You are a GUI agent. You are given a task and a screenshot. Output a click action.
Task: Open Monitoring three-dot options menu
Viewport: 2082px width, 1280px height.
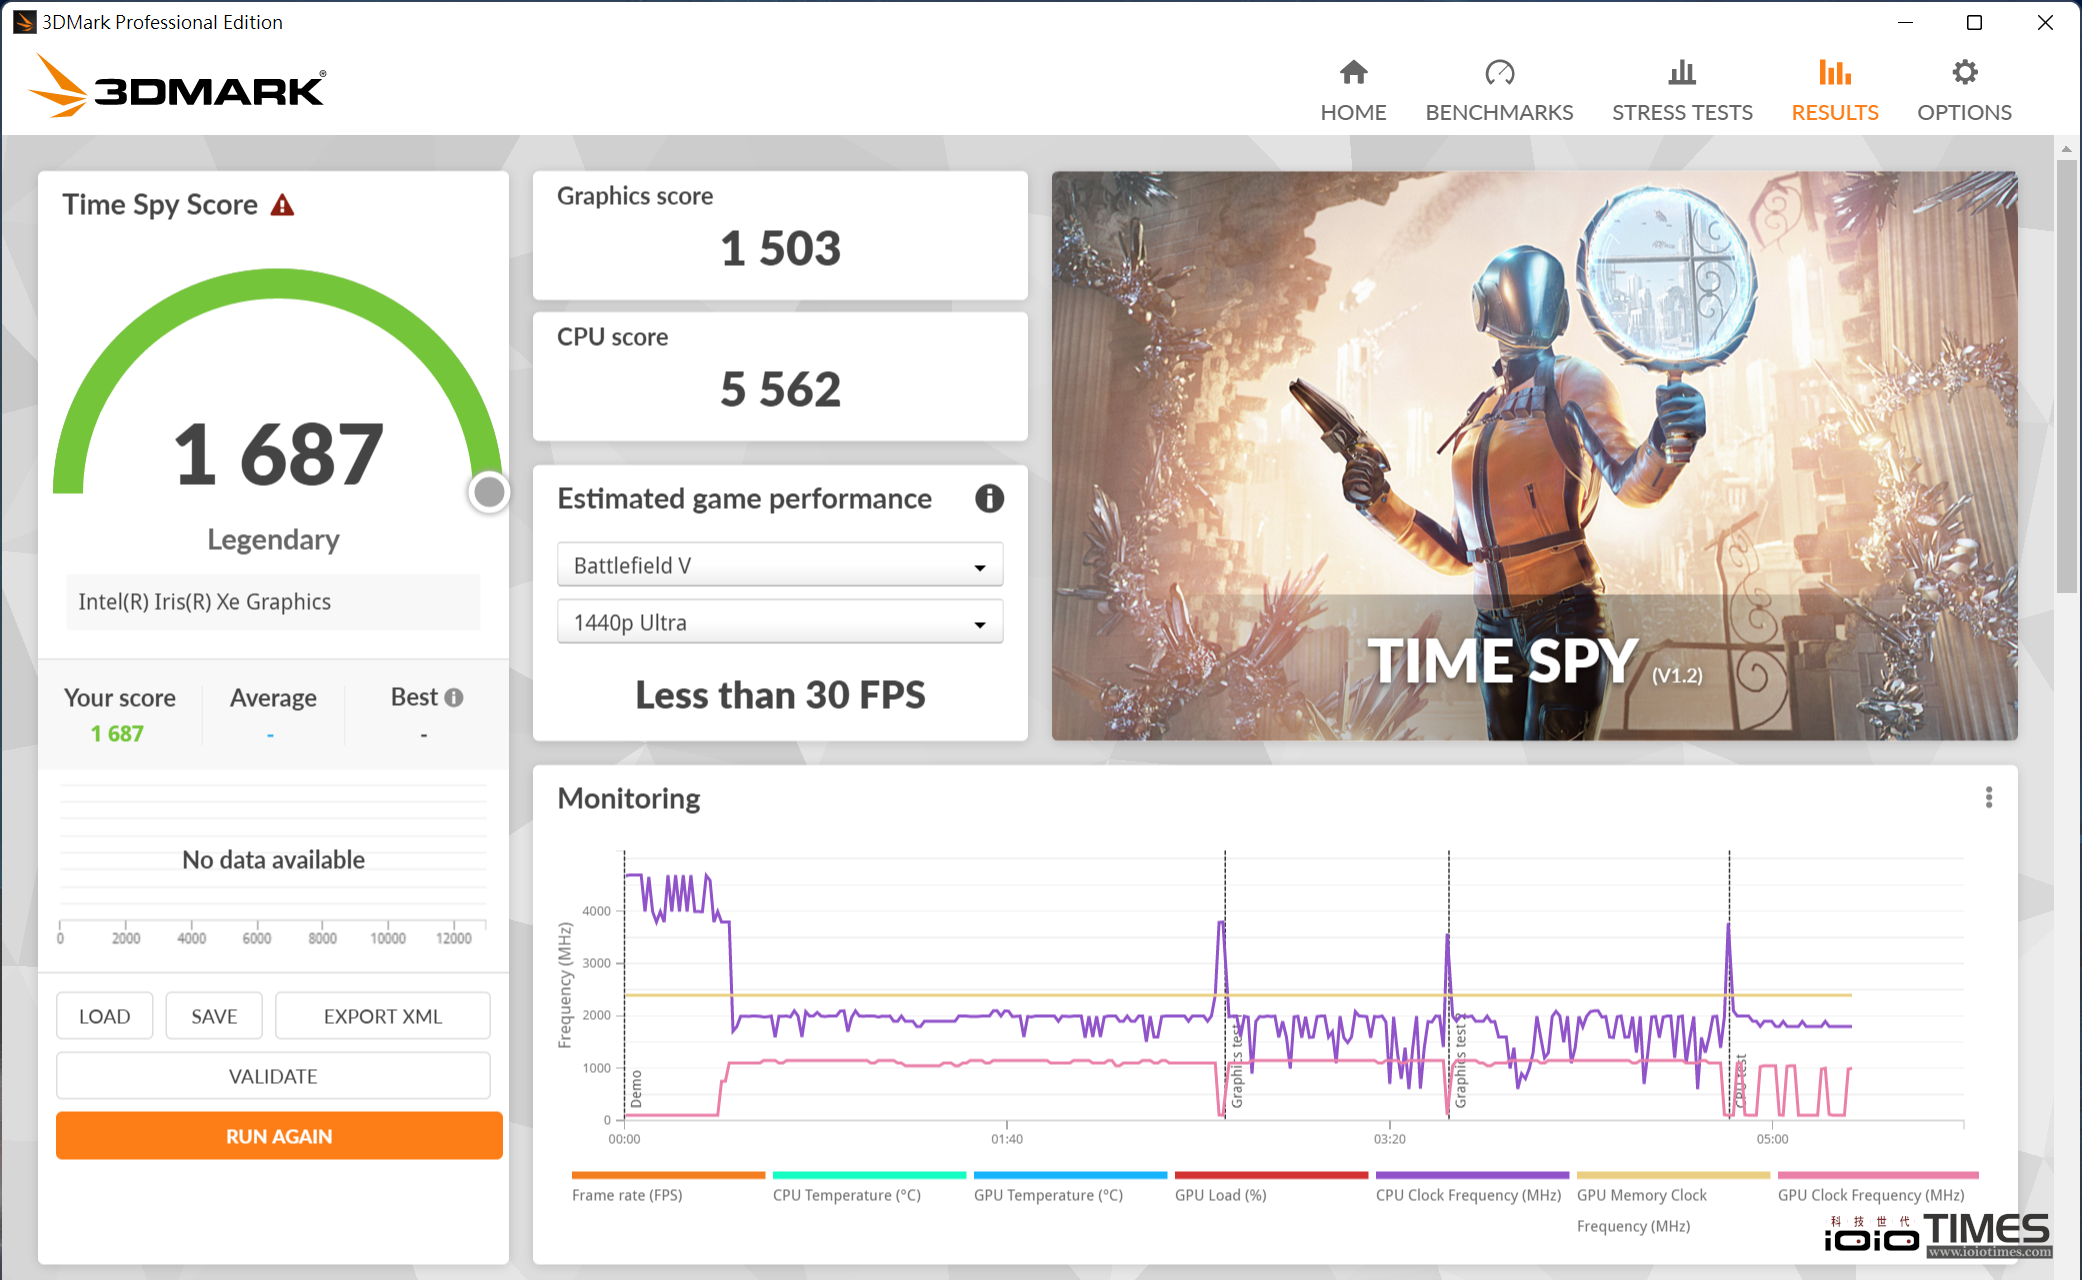tap(1989, 797)
